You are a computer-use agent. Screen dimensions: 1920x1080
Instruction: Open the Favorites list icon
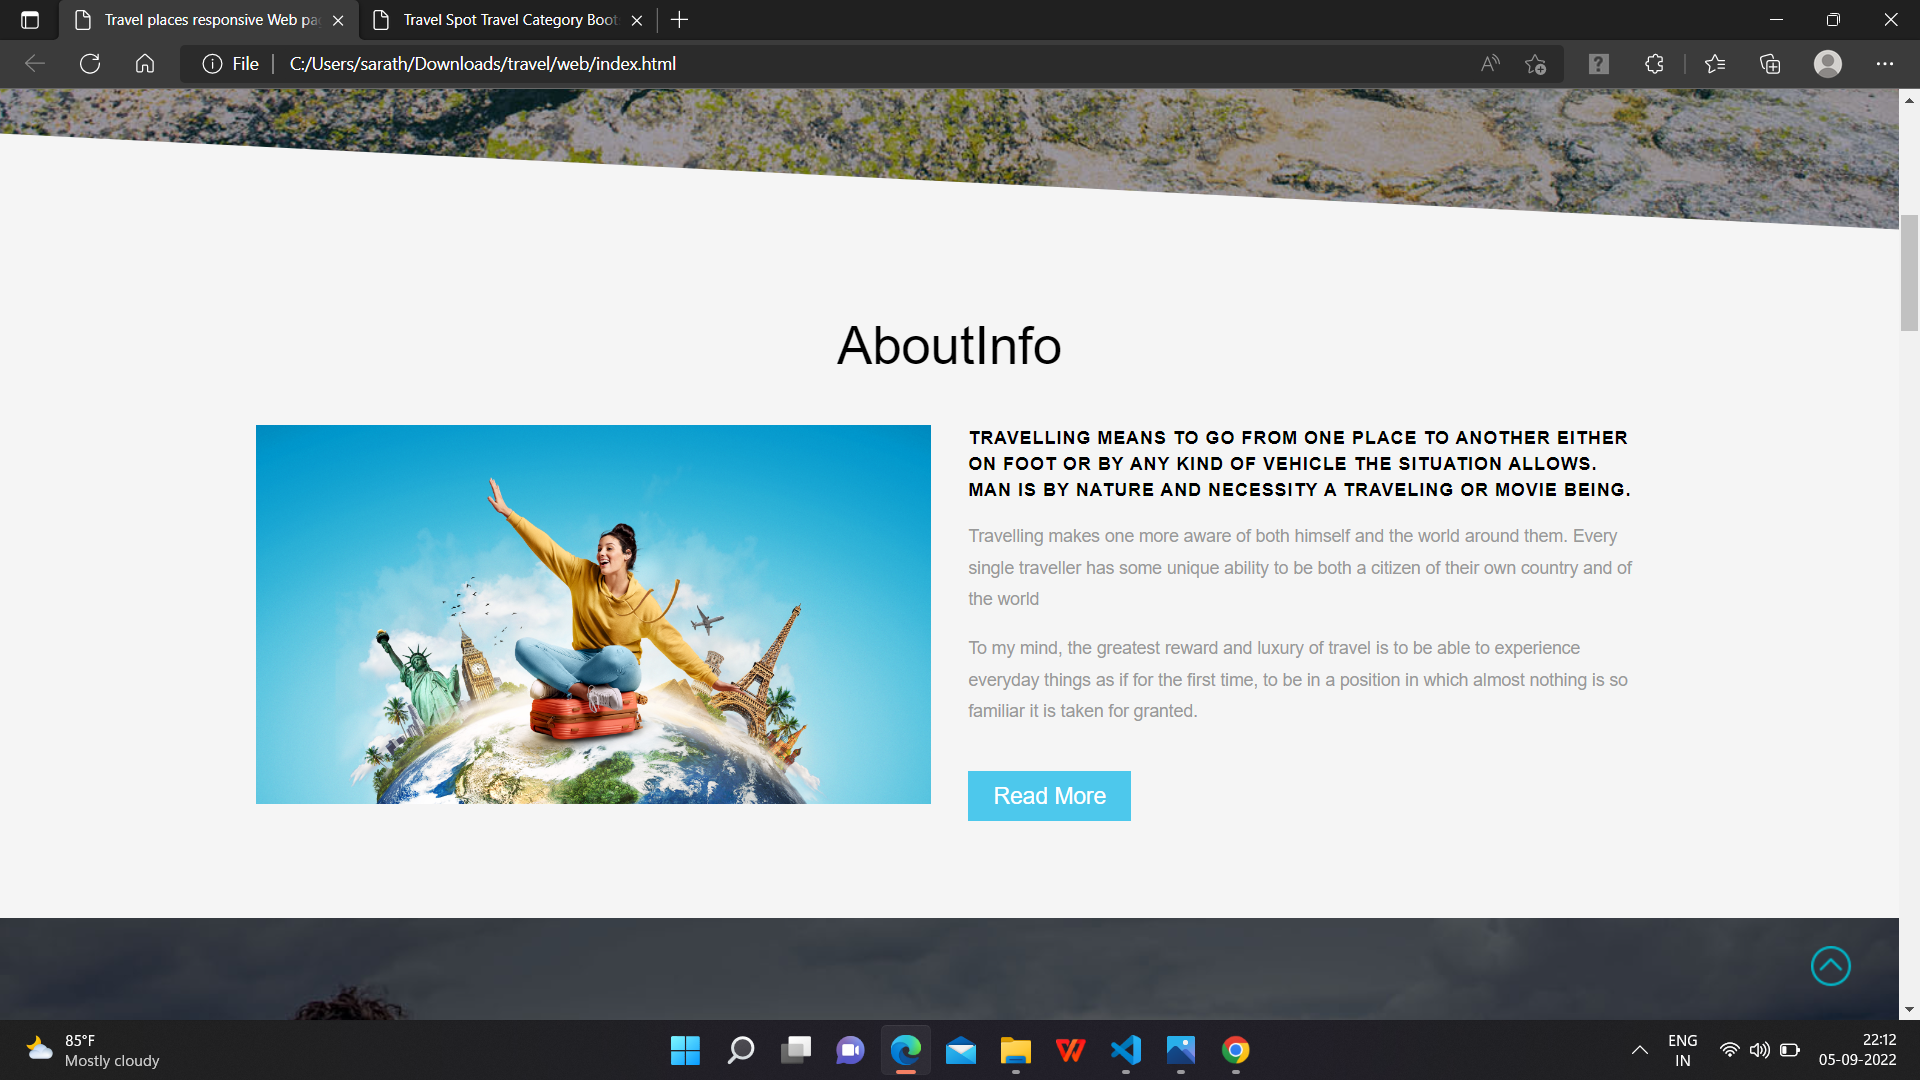(1715, 64)
